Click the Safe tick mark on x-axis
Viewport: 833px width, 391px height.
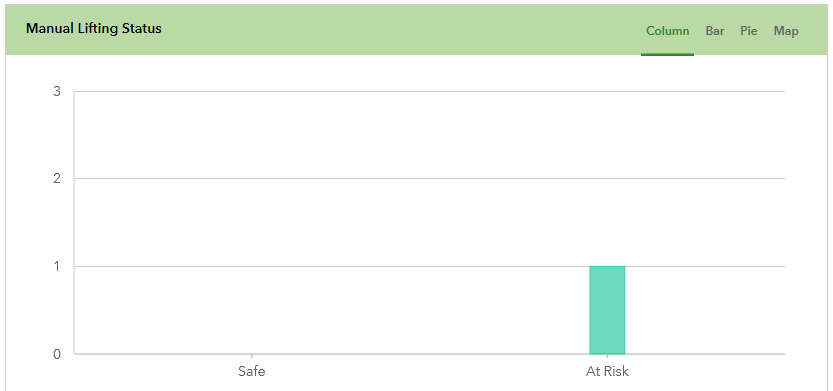pos(251,356)
